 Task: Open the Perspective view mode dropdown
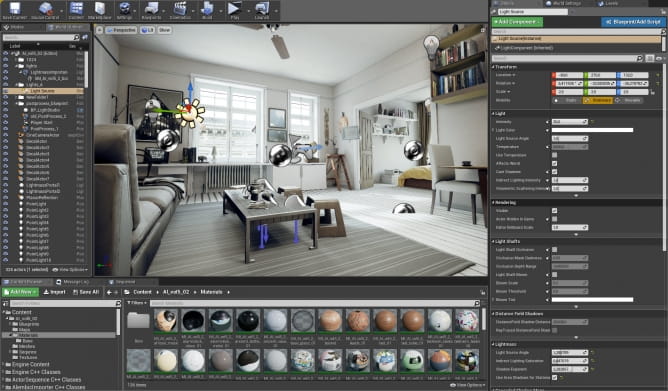[121, 30]
